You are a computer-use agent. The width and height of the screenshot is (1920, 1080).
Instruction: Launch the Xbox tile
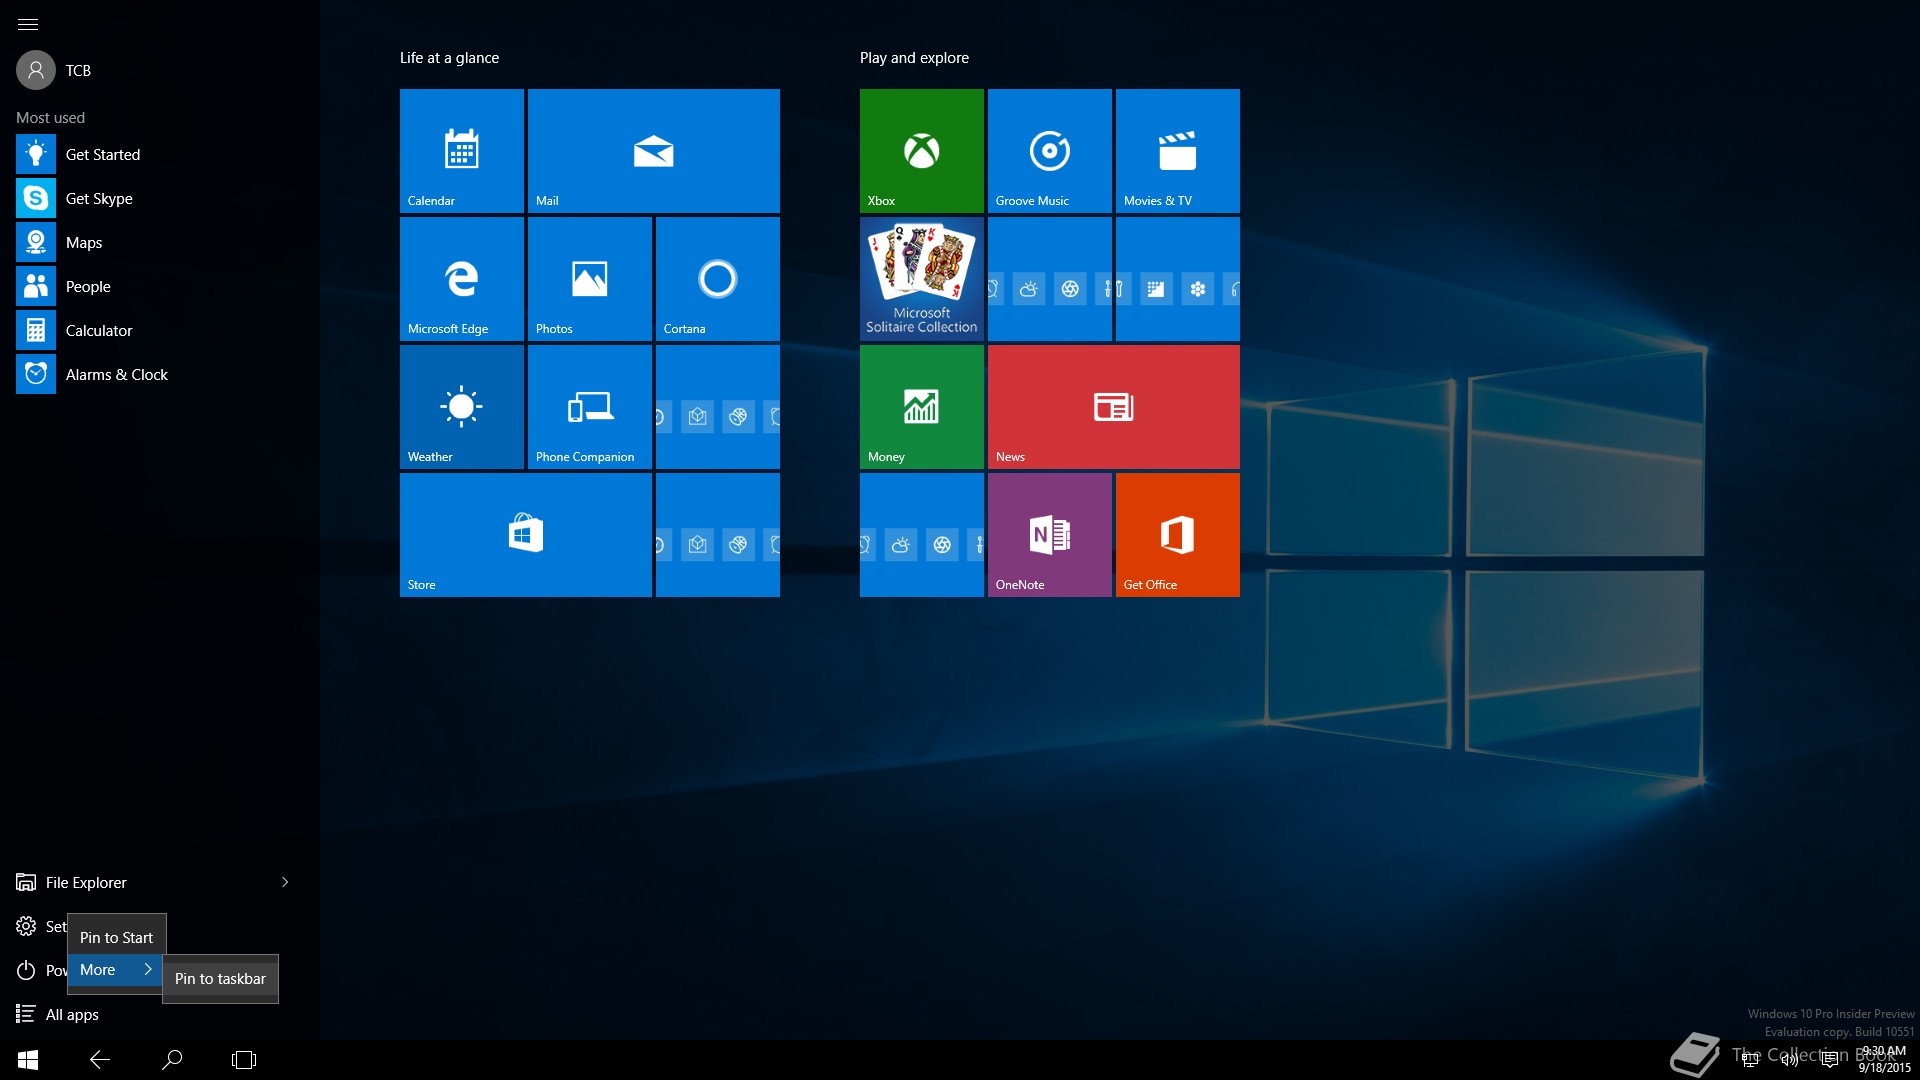pos(921,151)
